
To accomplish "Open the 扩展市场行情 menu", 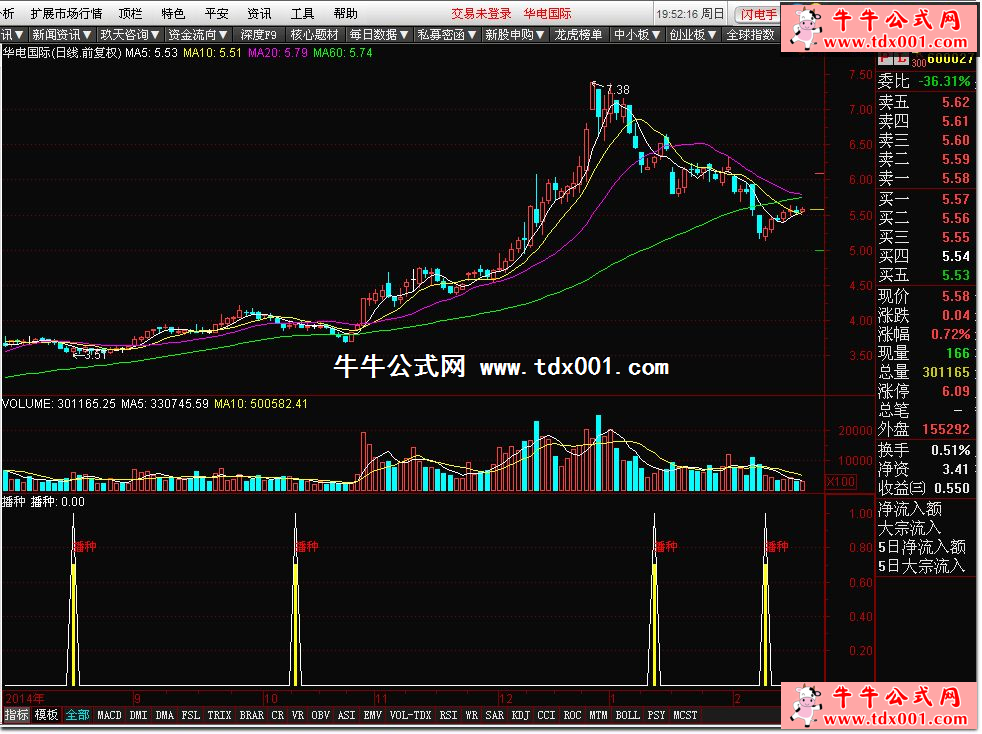I will pos(66,14).
